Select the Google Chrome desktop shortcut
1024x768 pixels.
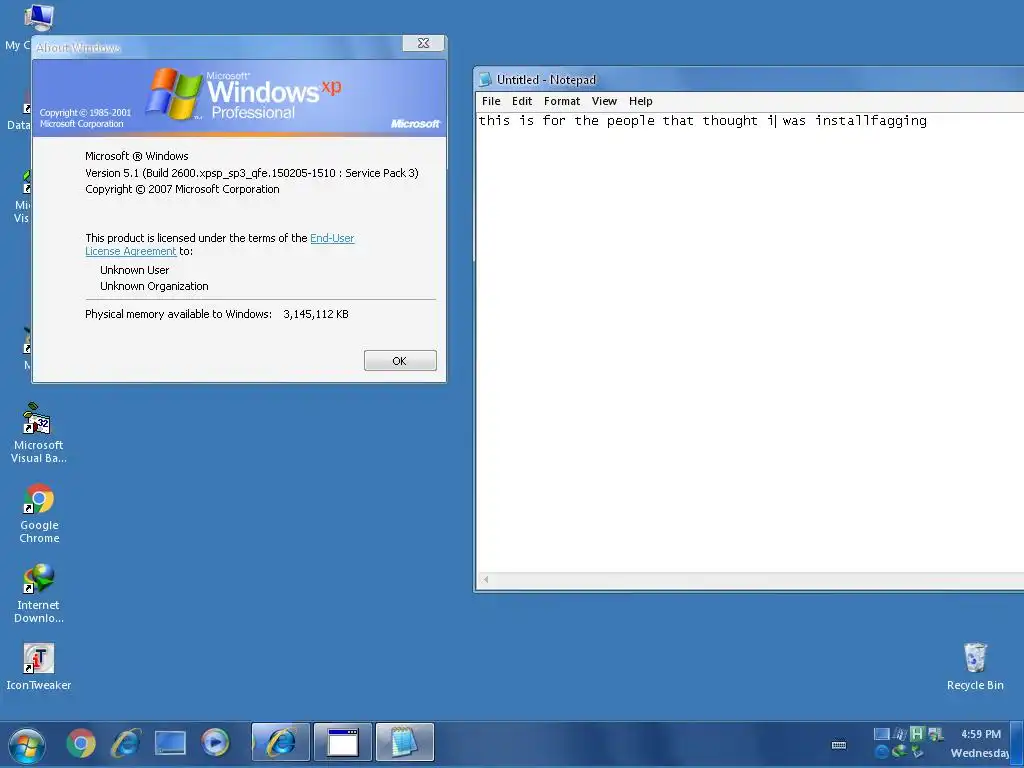[x=39, y=513]
